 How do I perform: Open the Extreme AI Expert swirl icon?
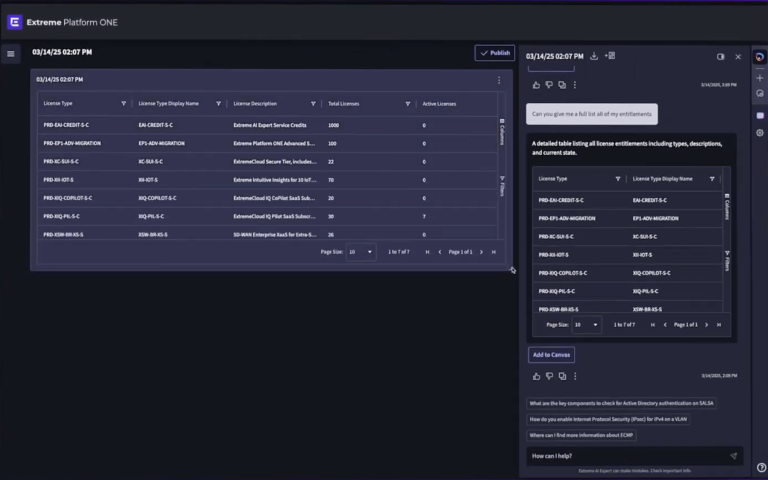760,57
